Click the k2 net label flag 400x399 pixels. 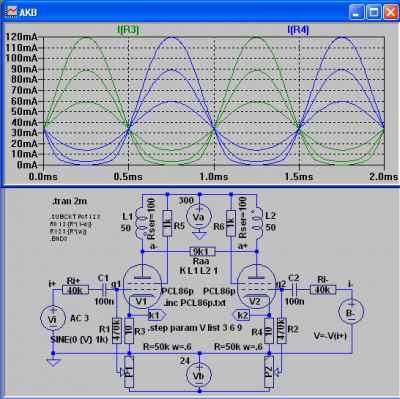click(x=241, y=315)
